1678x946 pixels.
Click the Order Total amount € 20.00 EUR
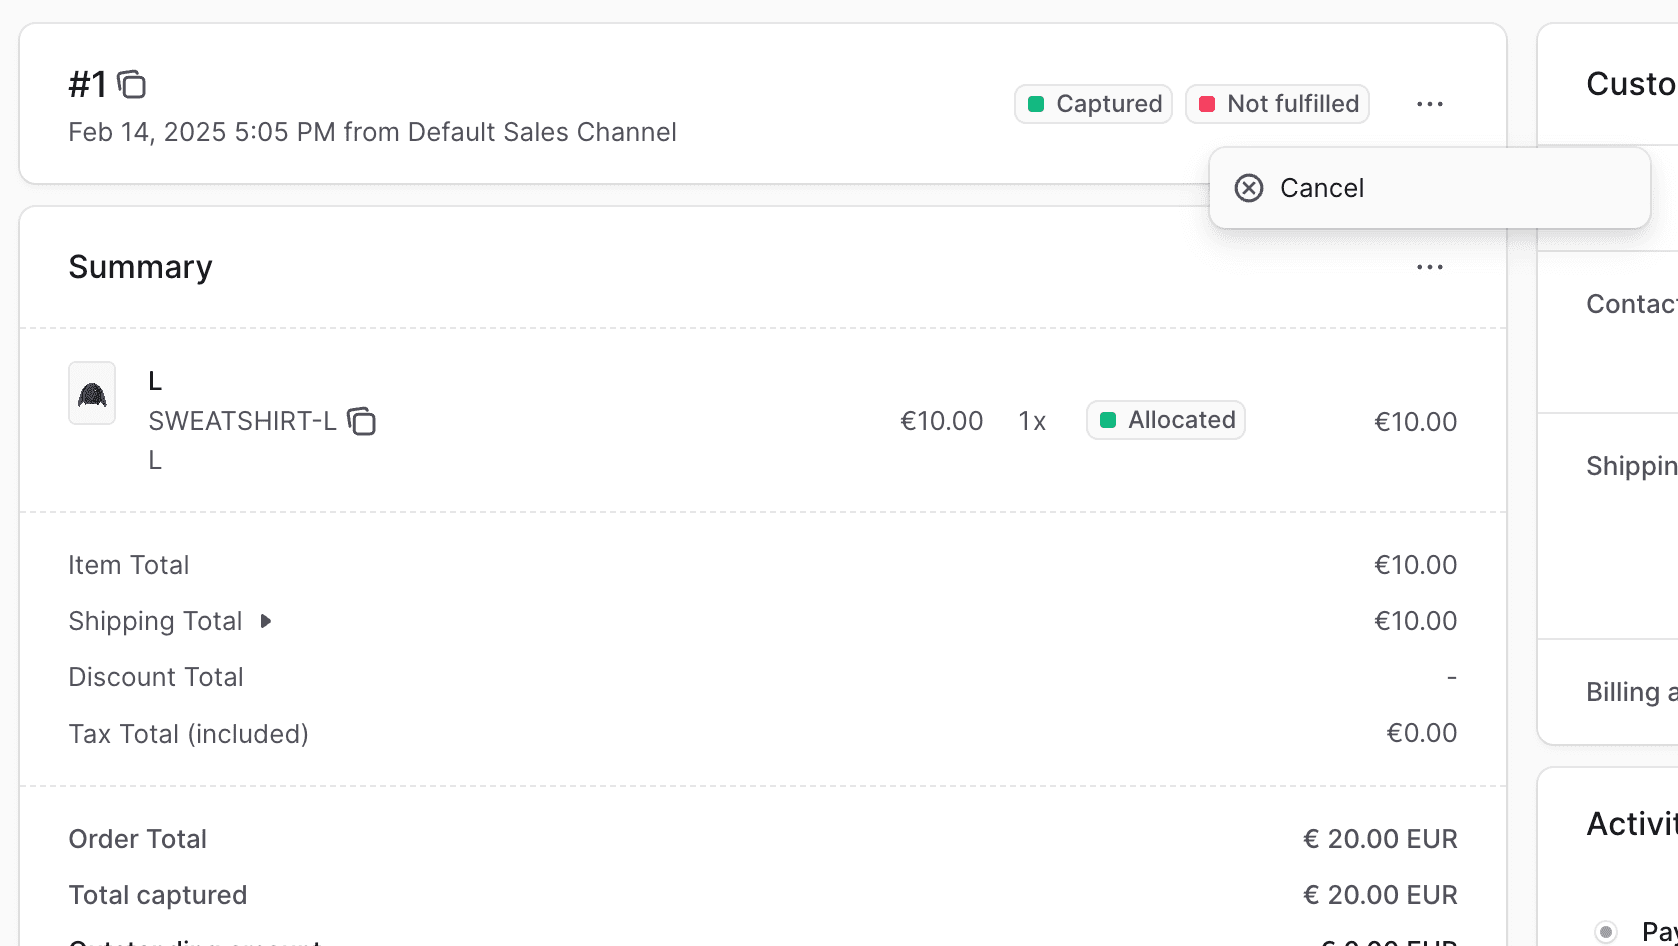pos(1379,839)
